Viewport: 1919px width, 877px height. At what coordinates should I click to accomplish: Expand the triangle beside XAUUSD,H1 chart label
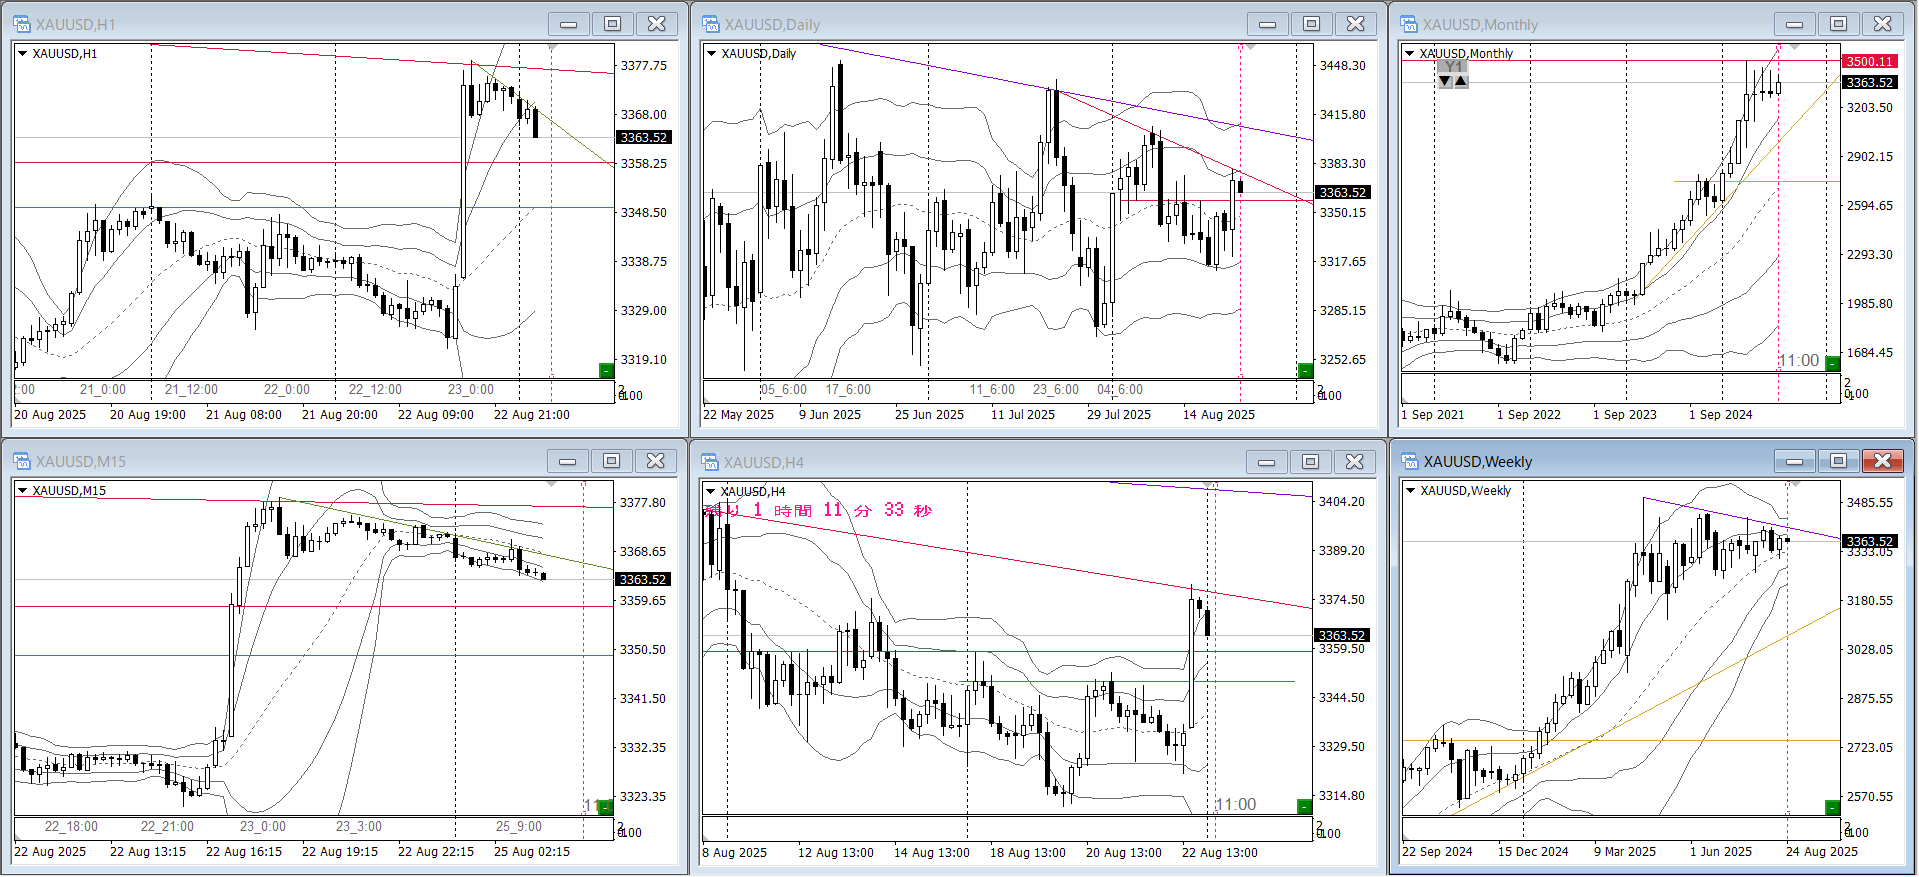point(22,54)
